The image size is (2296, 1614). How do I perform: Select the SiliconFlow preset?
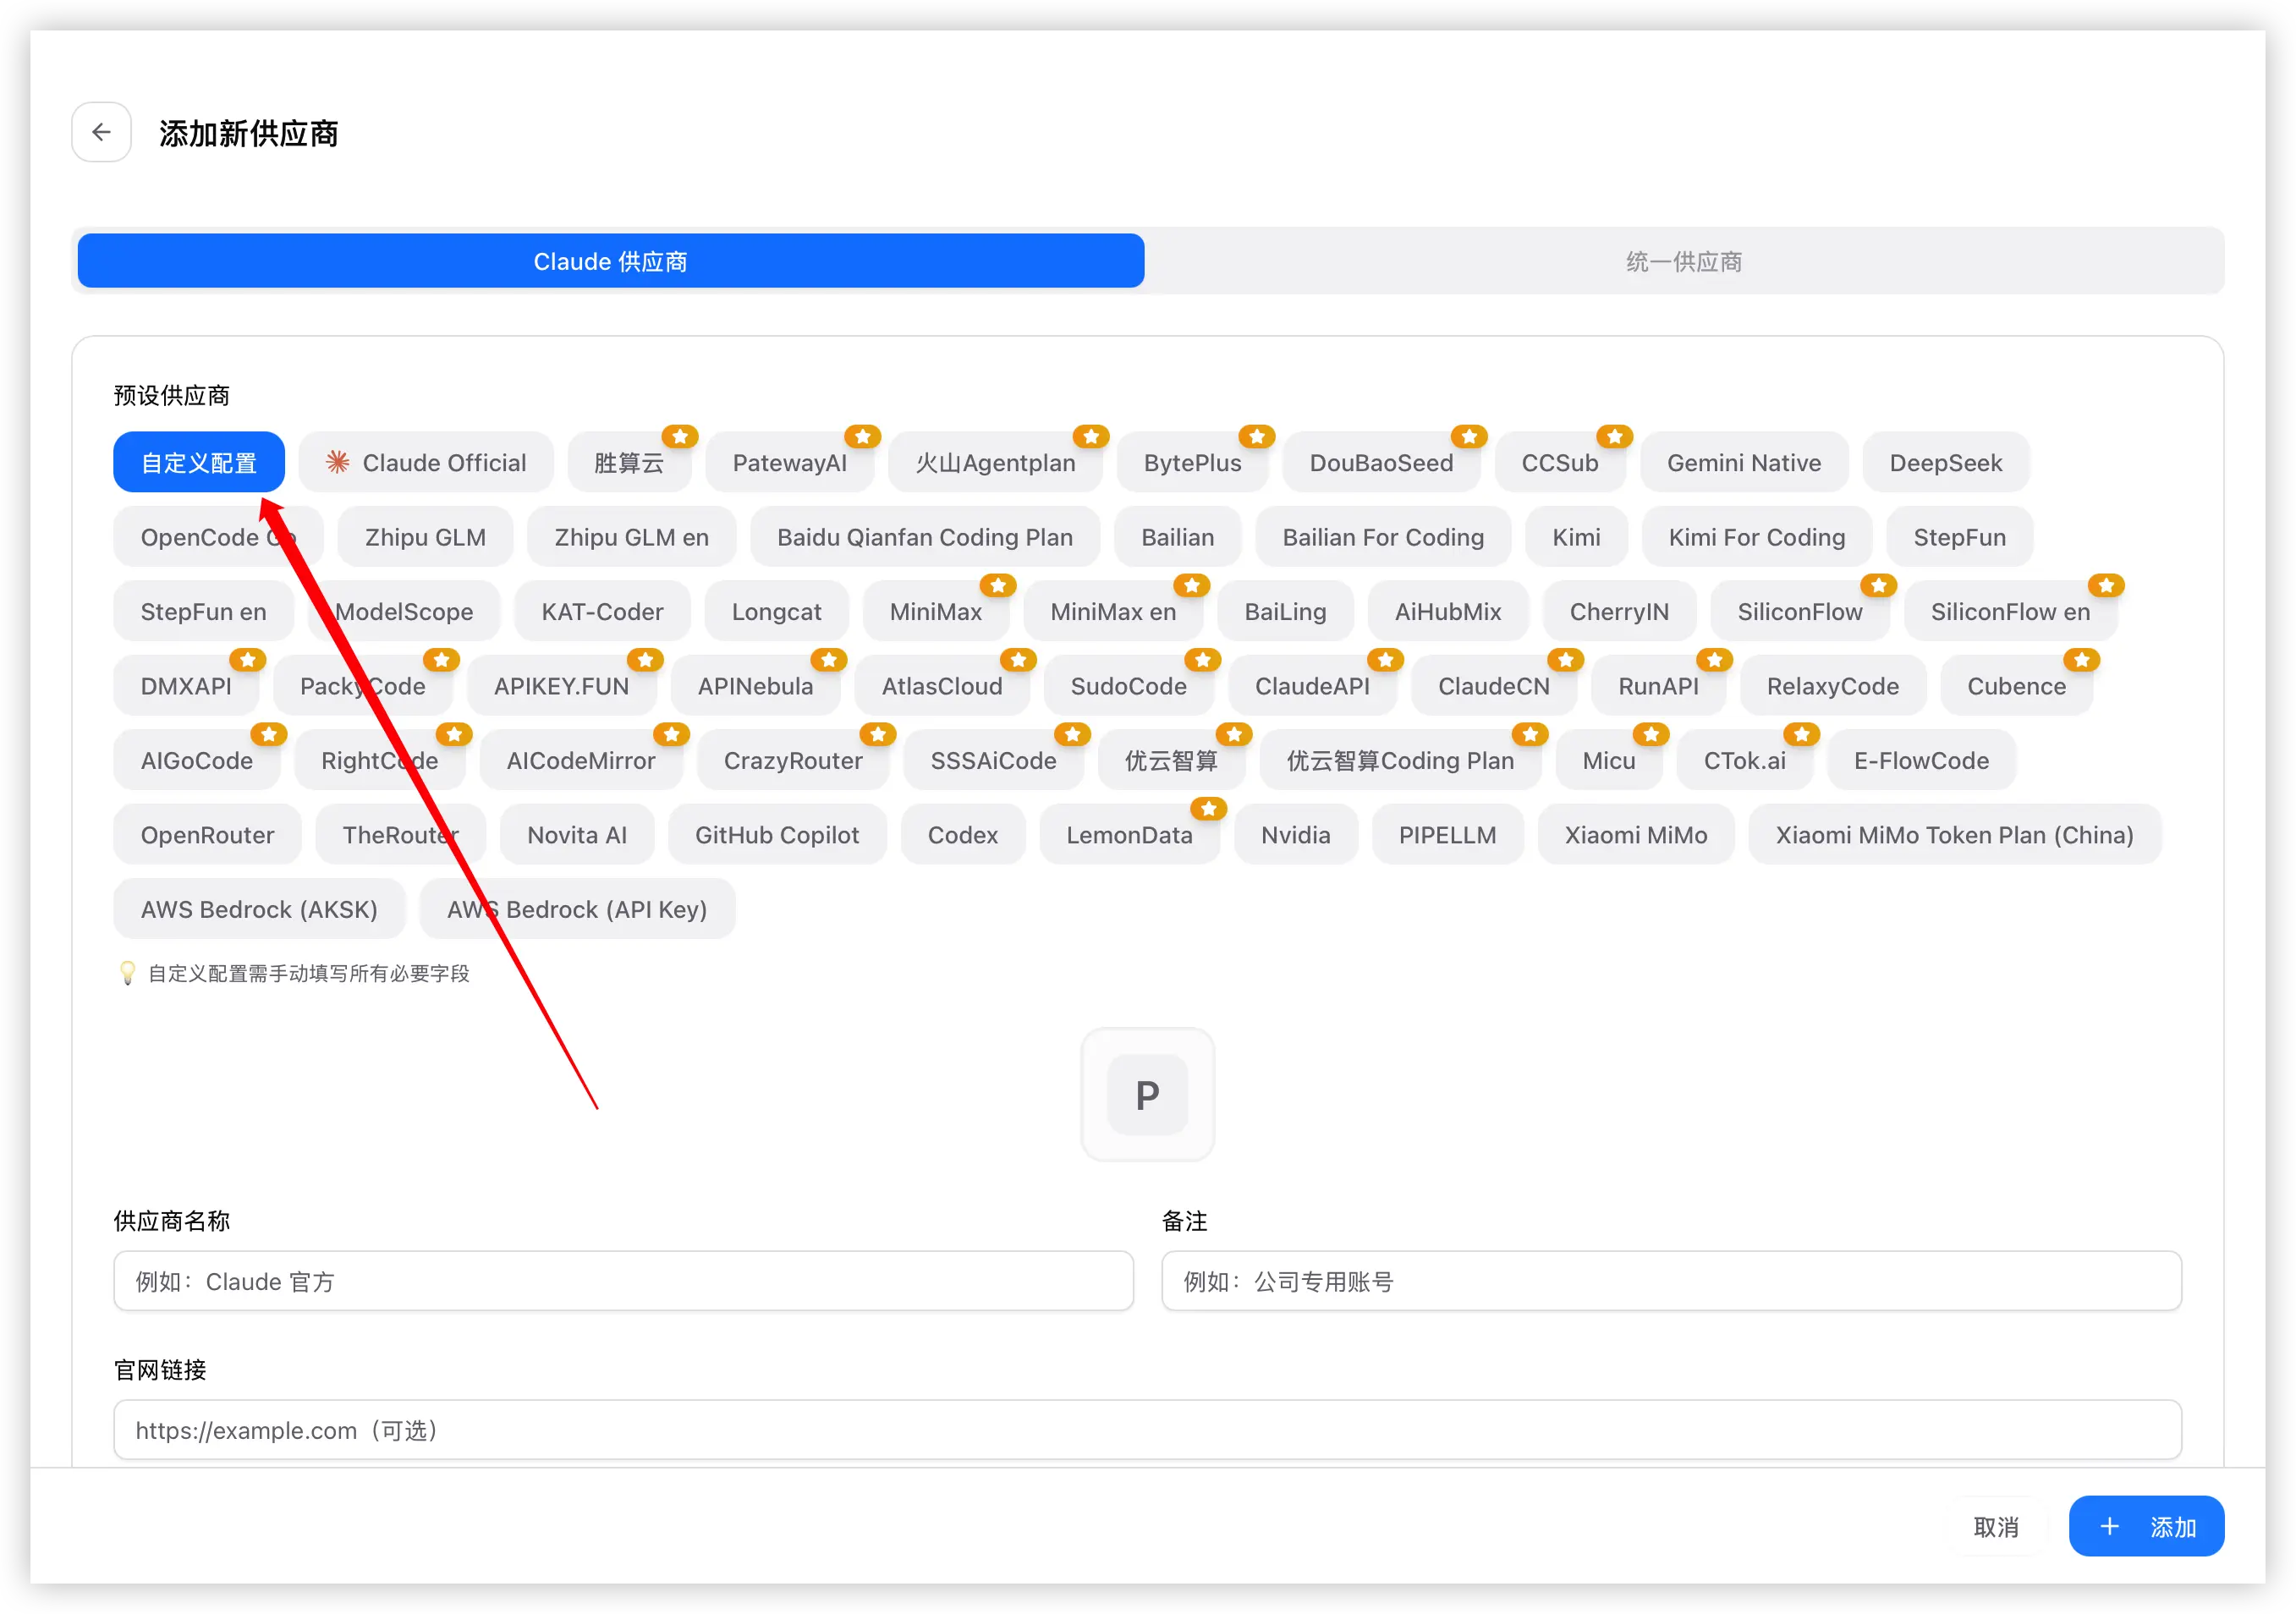1799,611
